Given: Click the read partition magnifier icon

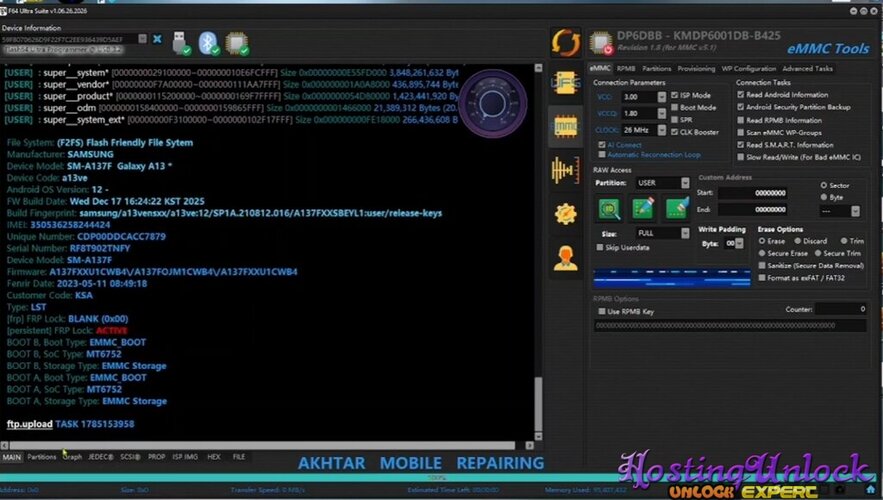Looking at the screenshot, I should coord(609,209).
